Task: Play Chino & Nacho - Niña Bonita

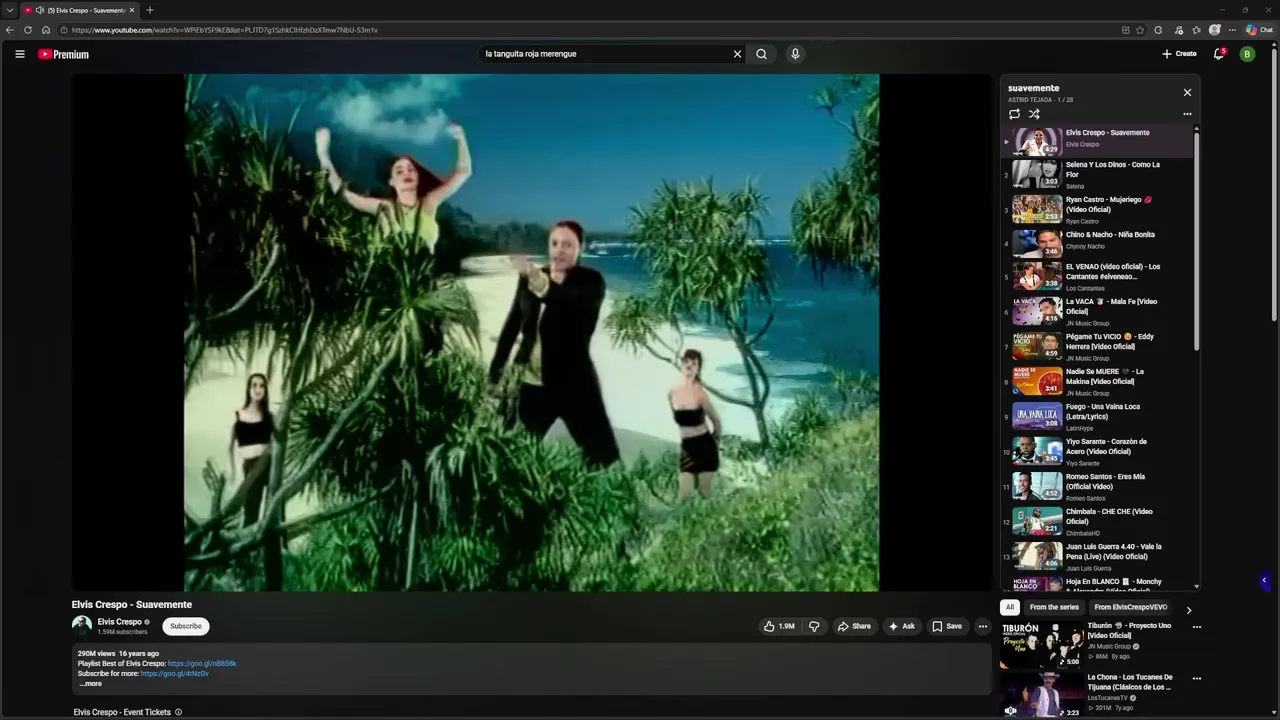Action: tap(1097, 243)
